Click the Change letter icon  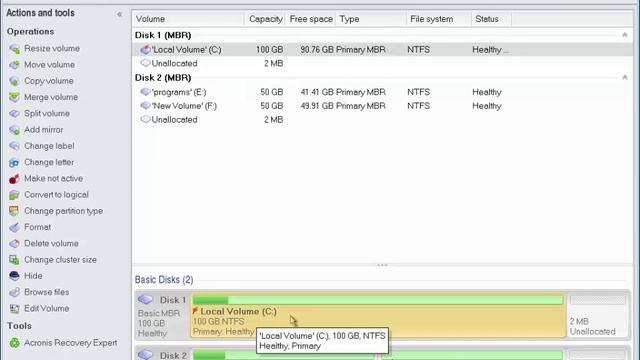point(15,162)
